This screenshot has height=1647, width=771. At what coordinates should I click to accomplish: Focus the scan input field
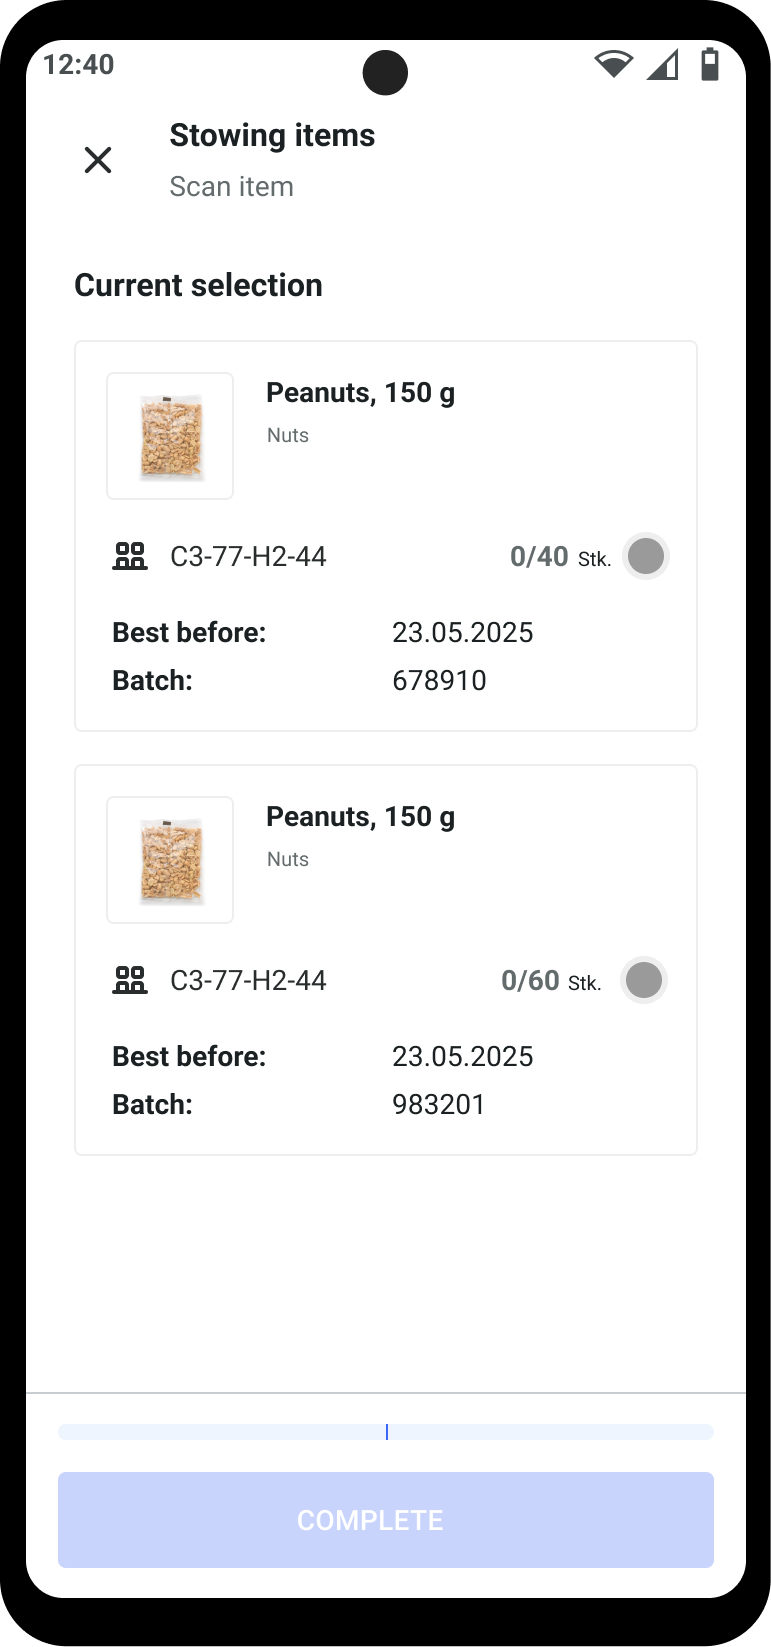386,1432
